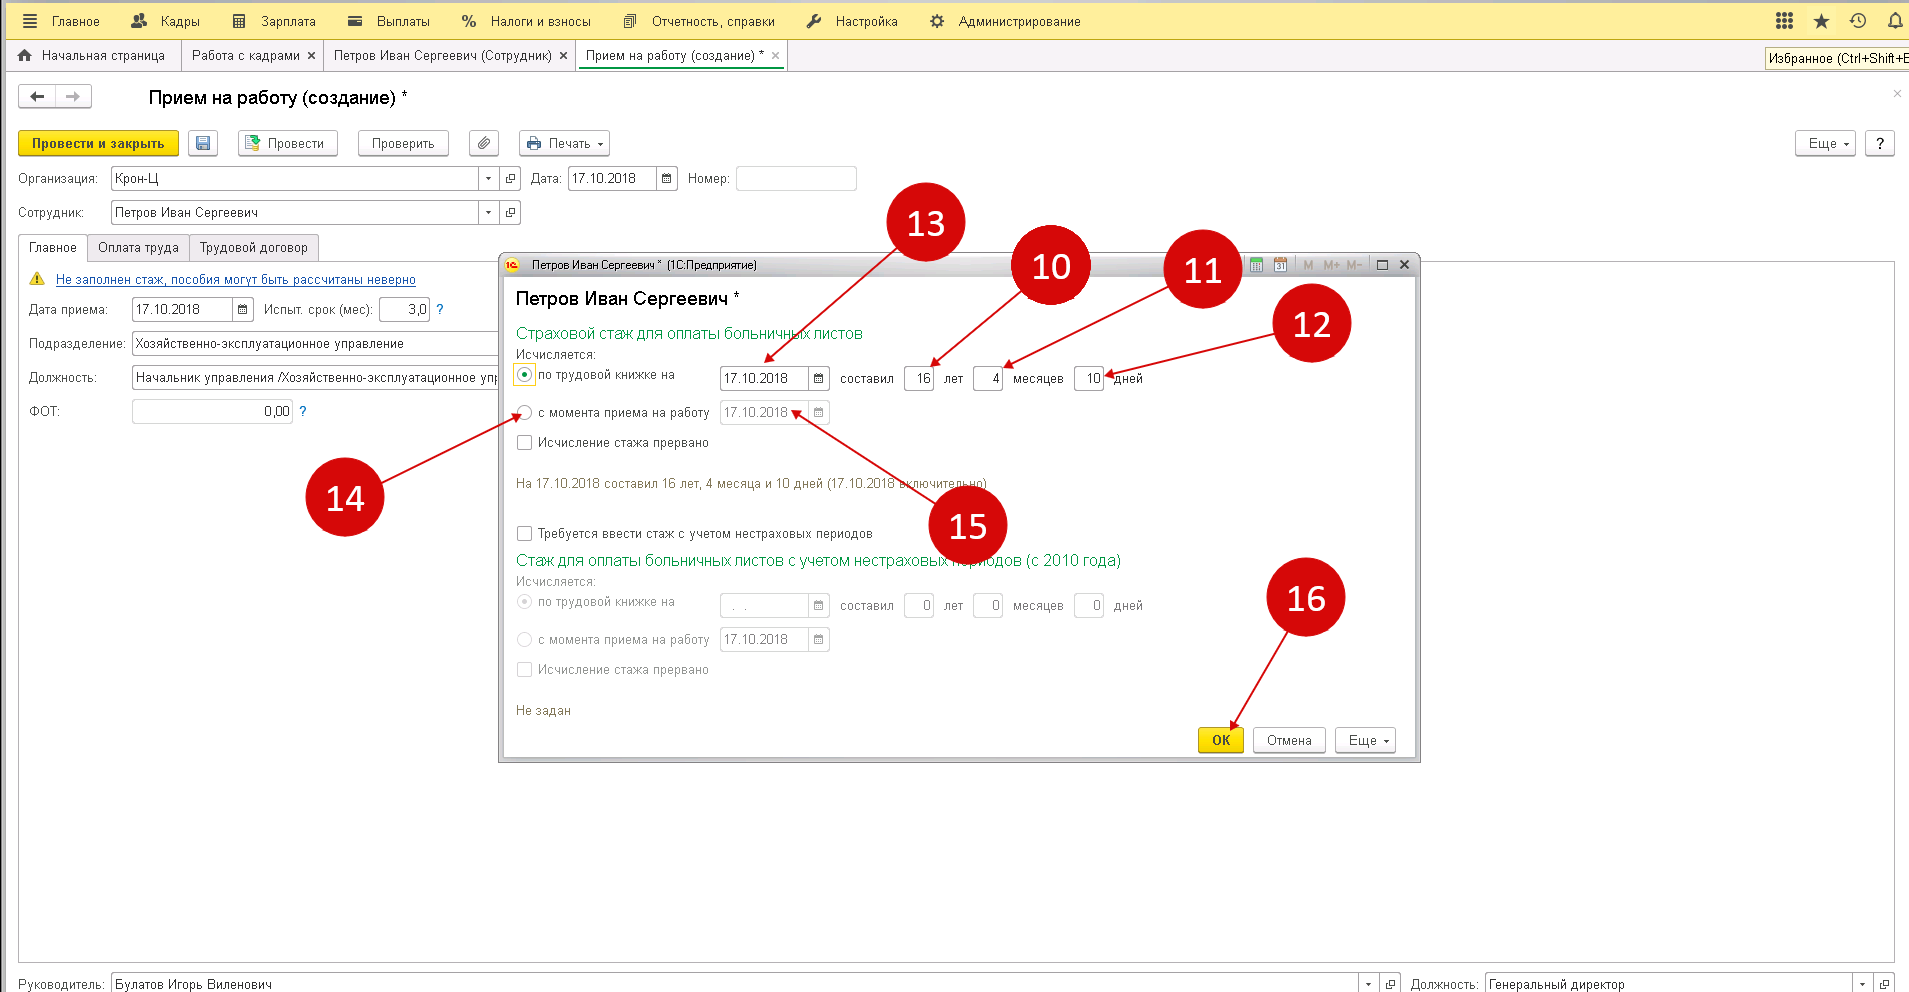Open the 'Не заполнен стаж' warning link
Image resolution: width=1909 pixels, height=992 pixels.
pos(236,280)
